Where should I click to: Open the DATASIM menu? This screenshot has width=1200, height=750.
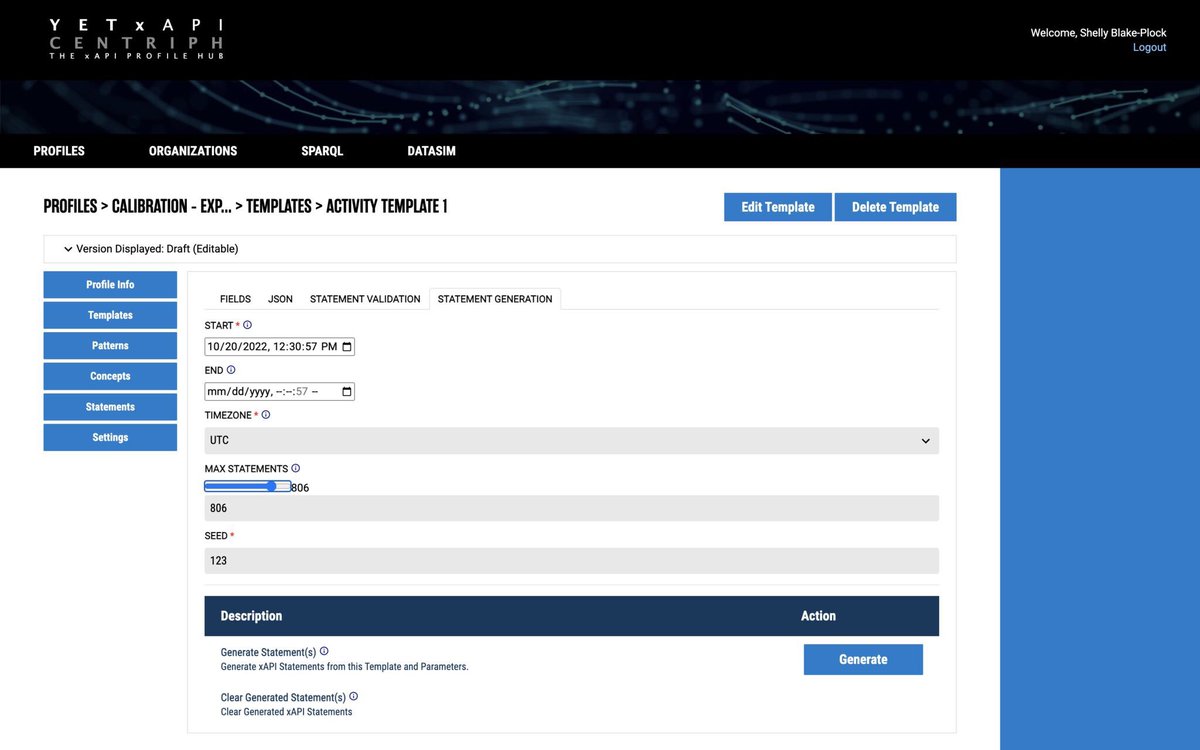point(432,151)
